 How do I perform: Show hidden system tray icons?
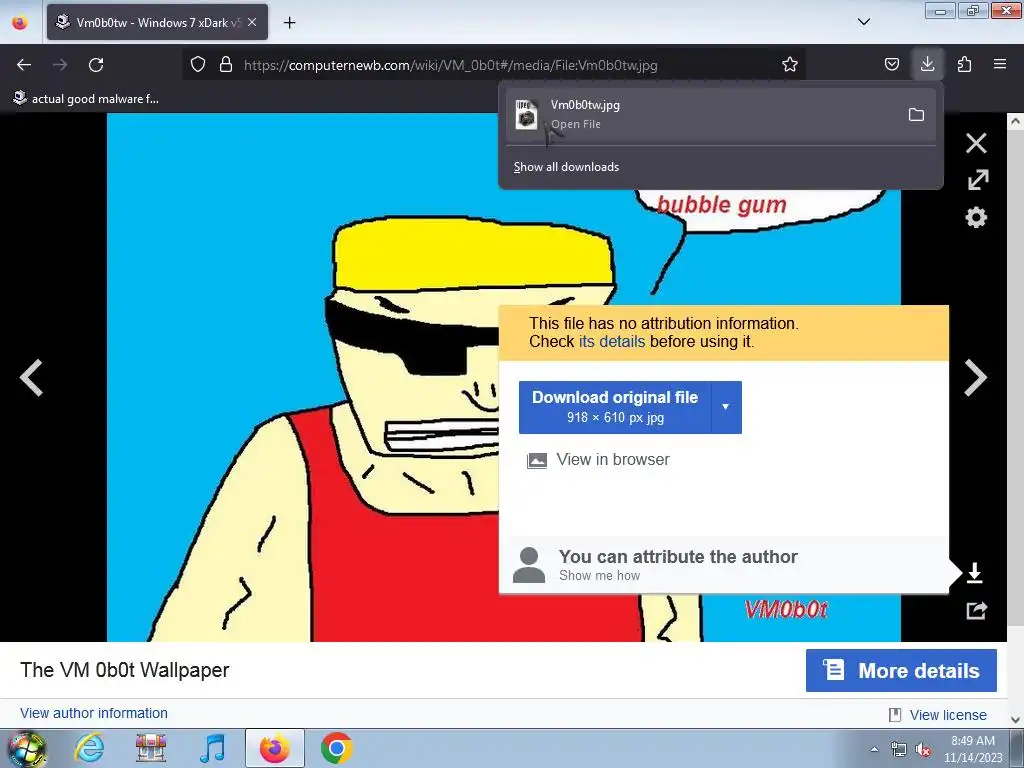point(874,749)
